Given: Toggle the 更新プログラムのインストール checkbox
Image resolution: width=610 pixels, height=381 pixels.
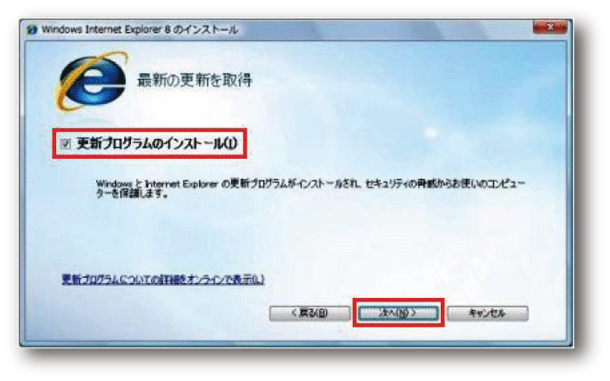Looking at the screenshot, I should [65, 144].
